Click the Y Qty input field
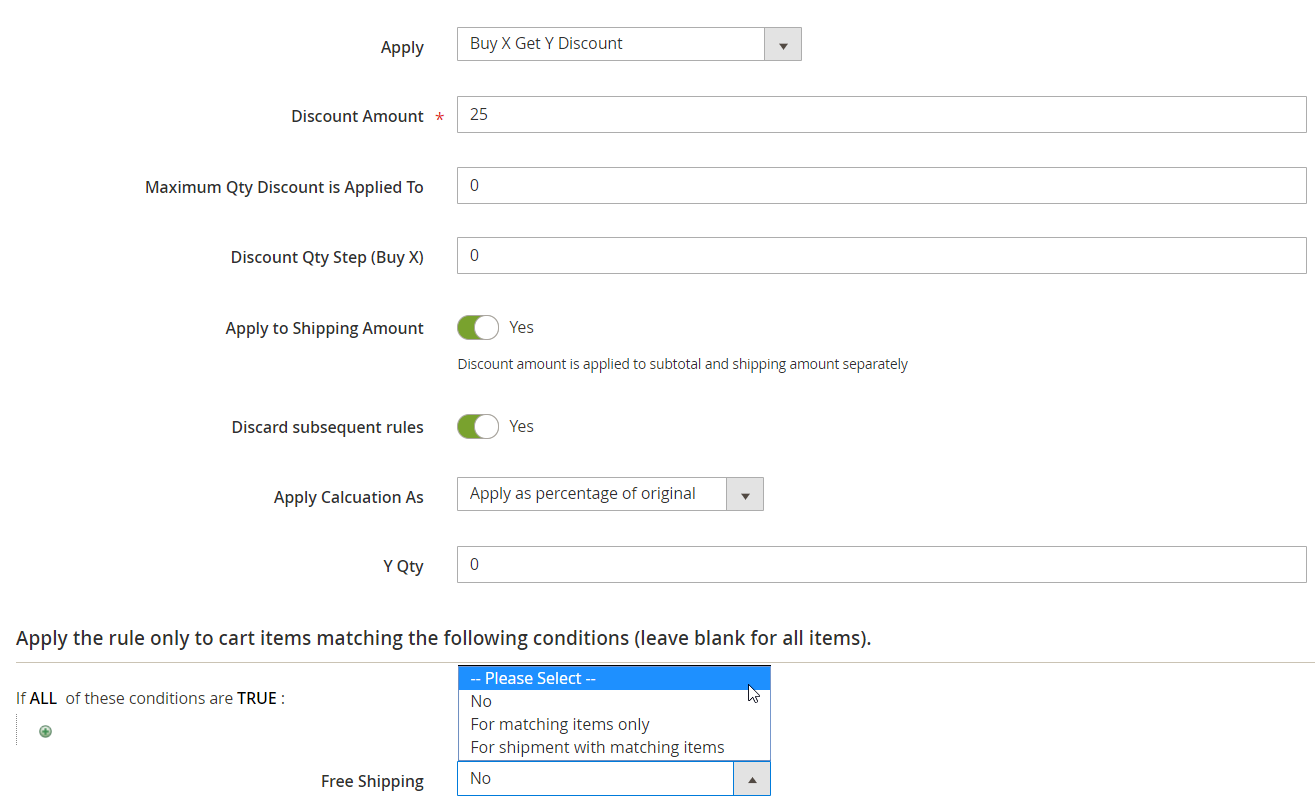This screenshot has width=1315, height=806. coord(881,565)
